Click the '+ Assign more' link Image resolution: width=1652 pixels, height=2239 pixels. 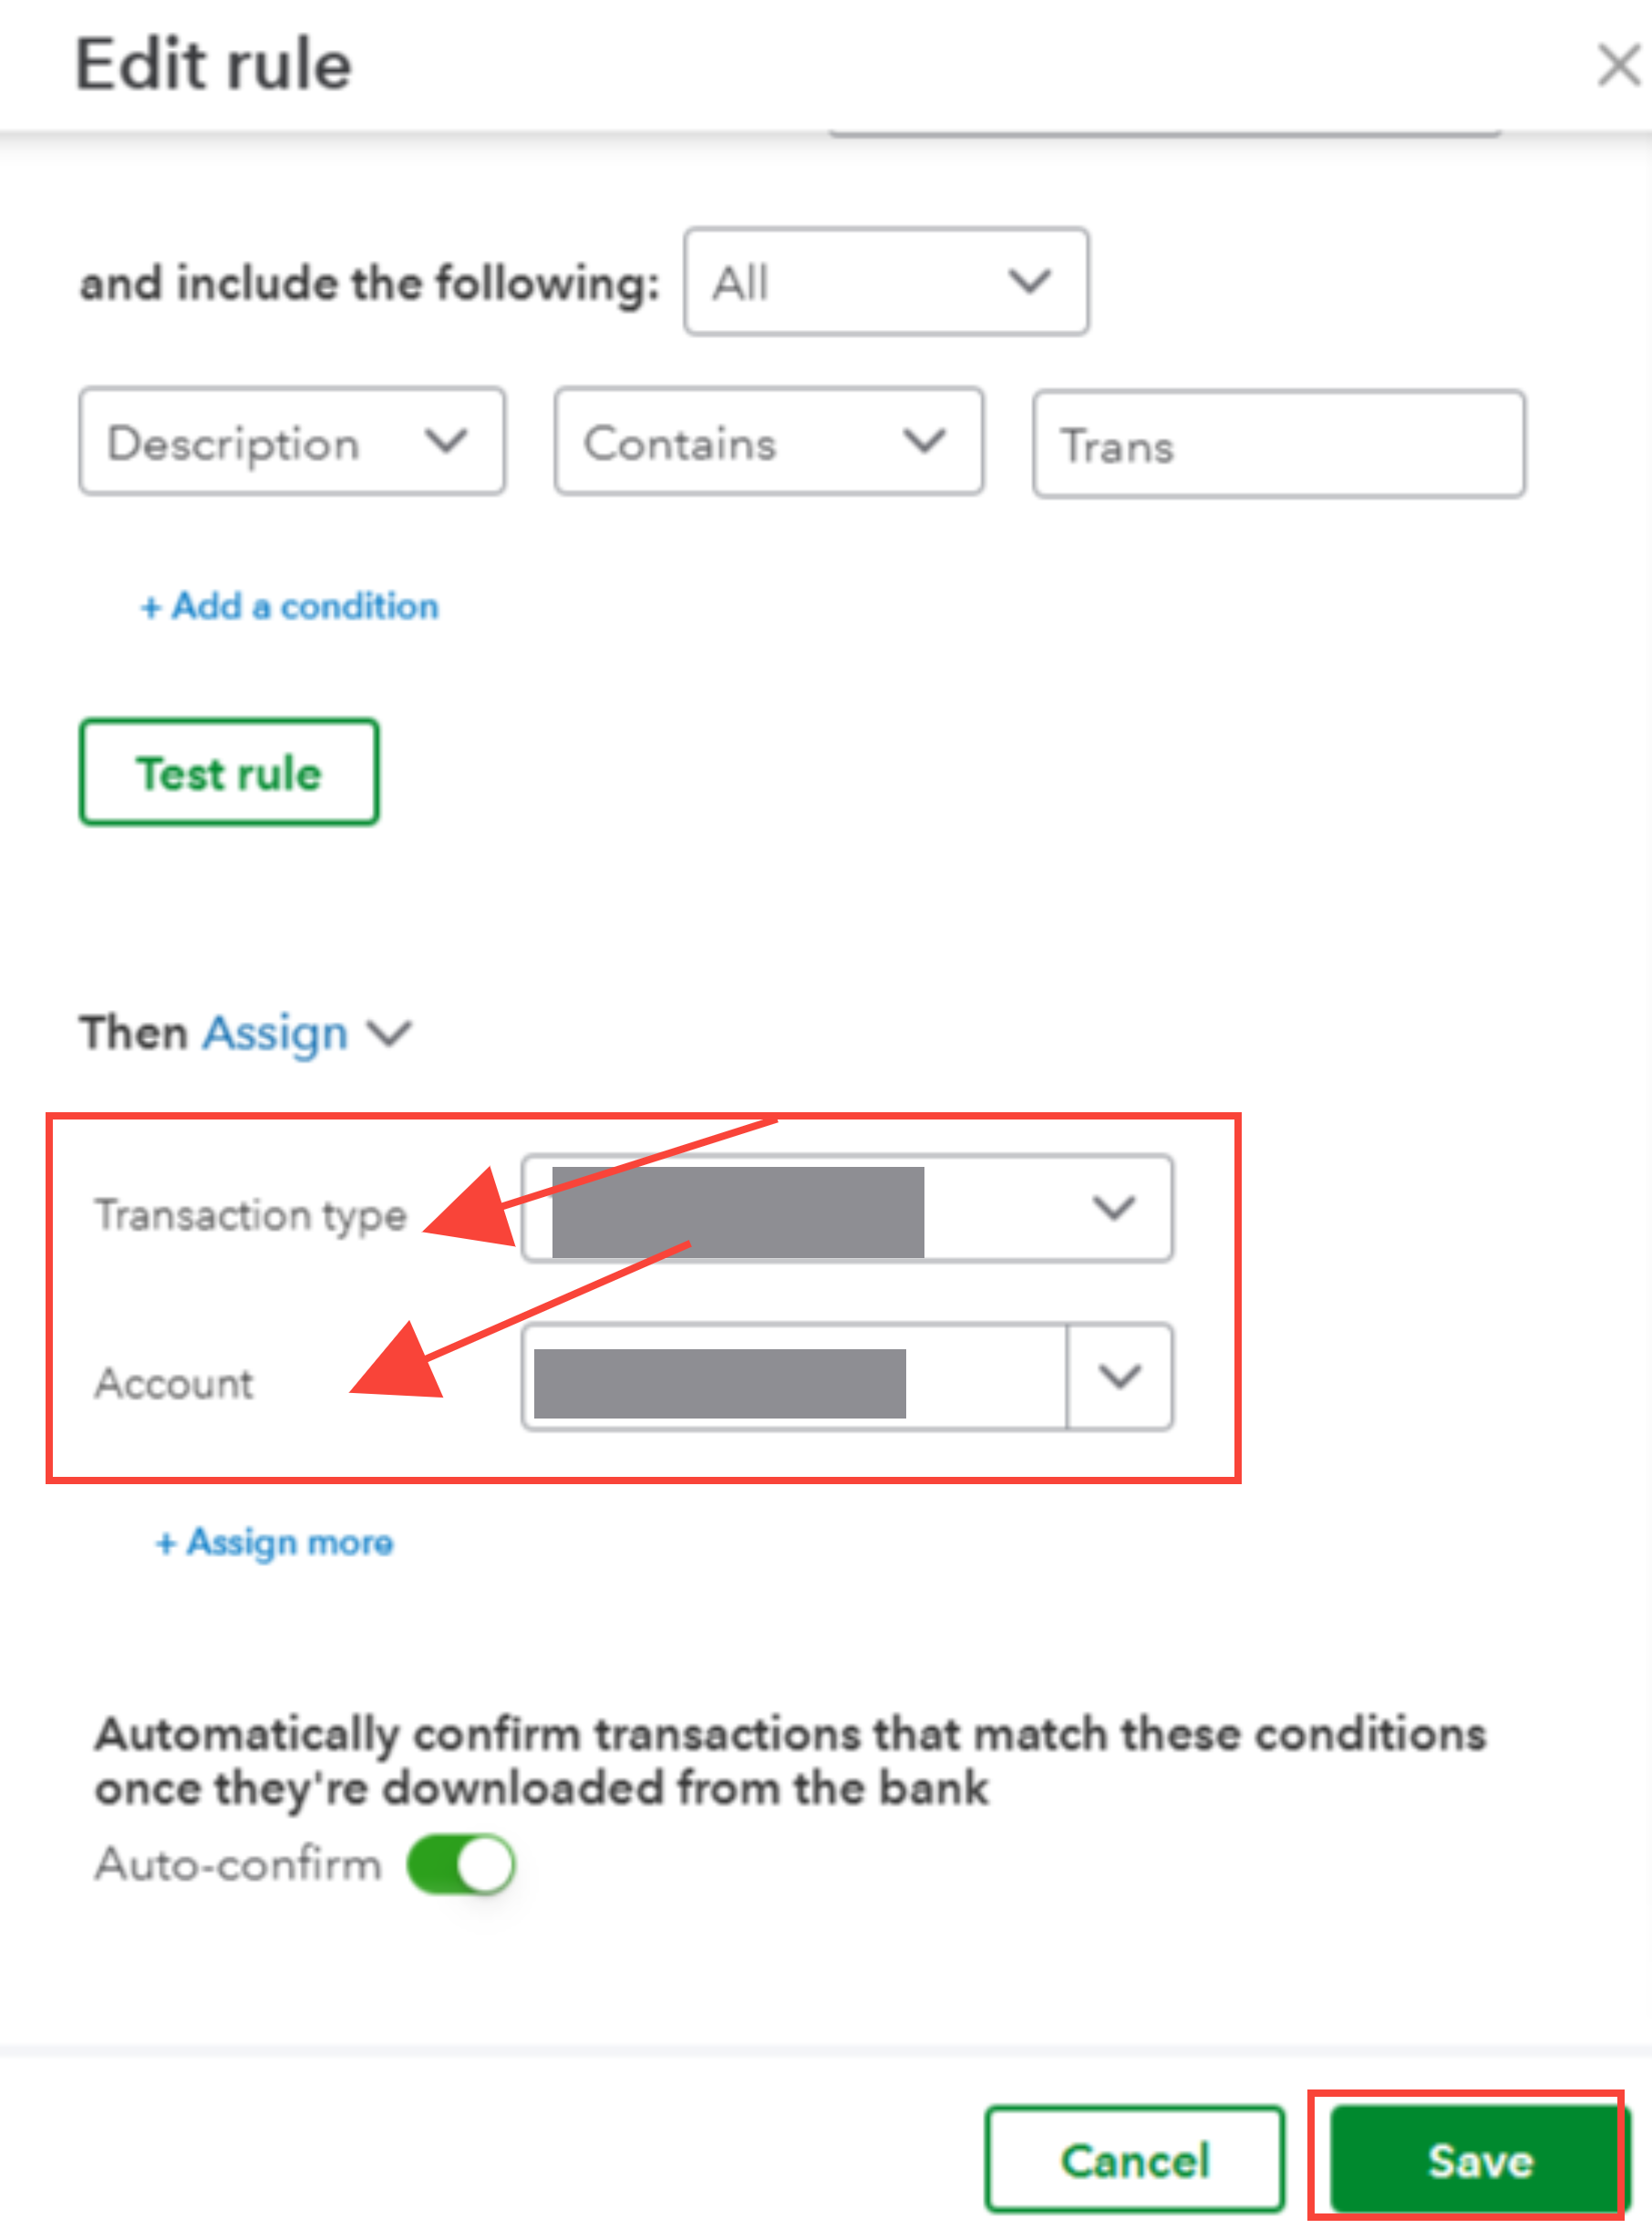point(275,1542)
